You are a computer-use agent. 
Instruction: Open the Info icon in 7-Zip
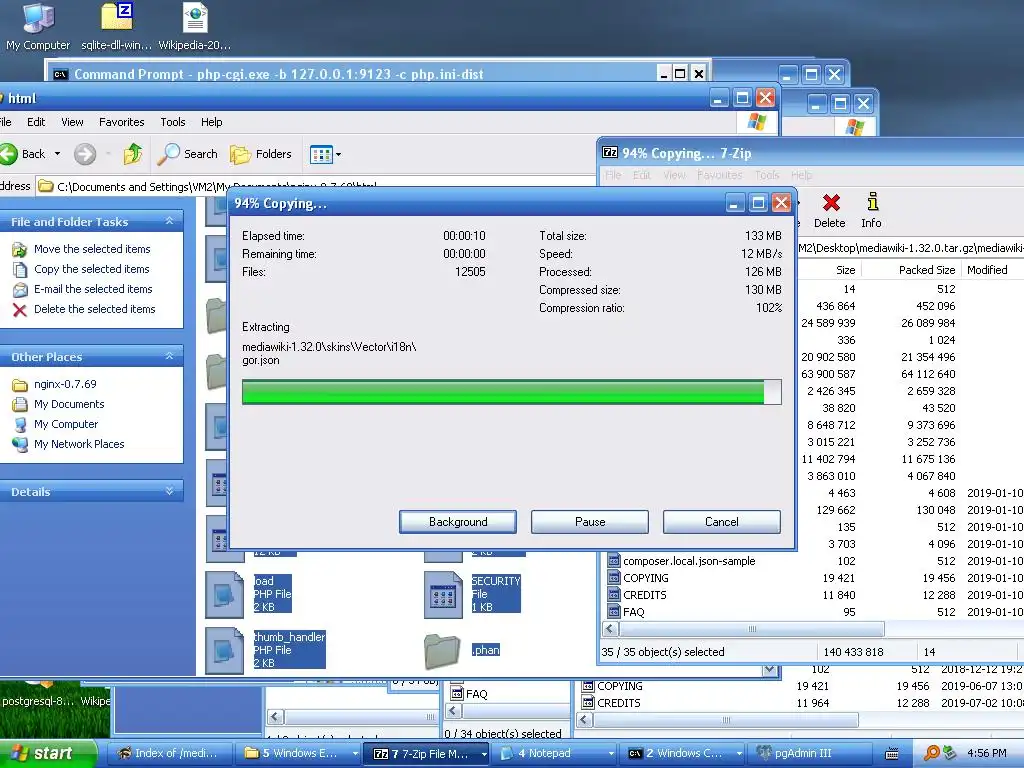pos(871,210)
